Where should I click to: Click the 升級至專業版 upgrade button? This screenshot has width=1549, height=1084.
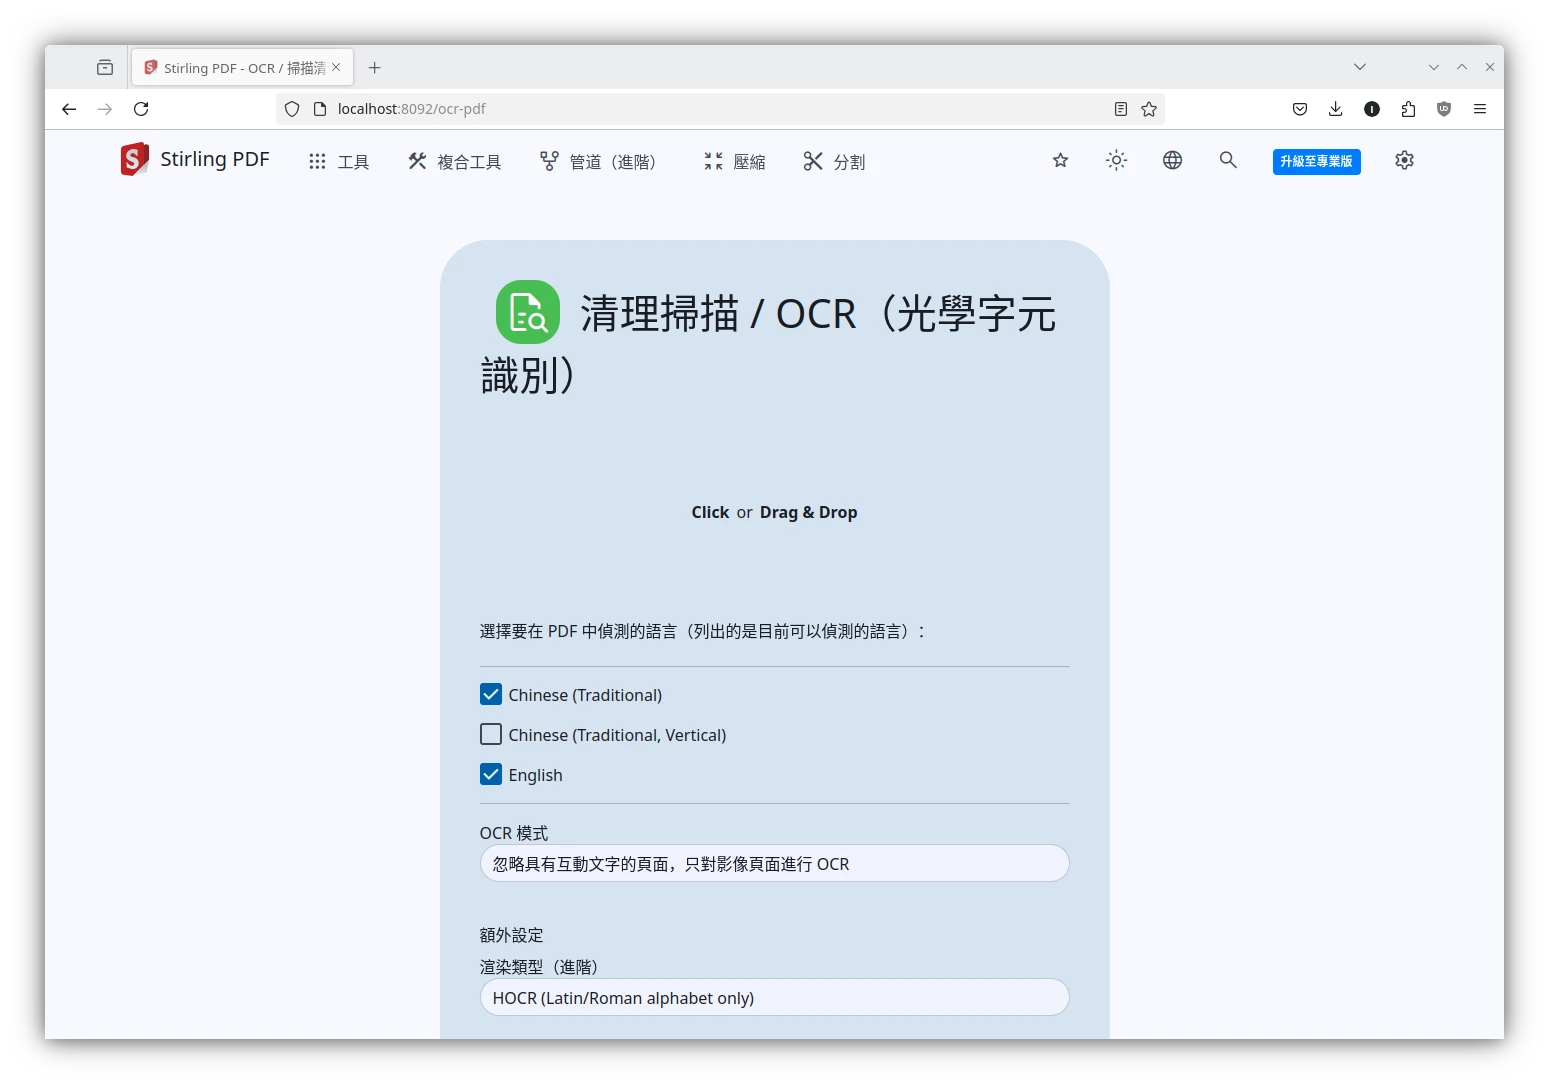click(x=1316, y=161)
